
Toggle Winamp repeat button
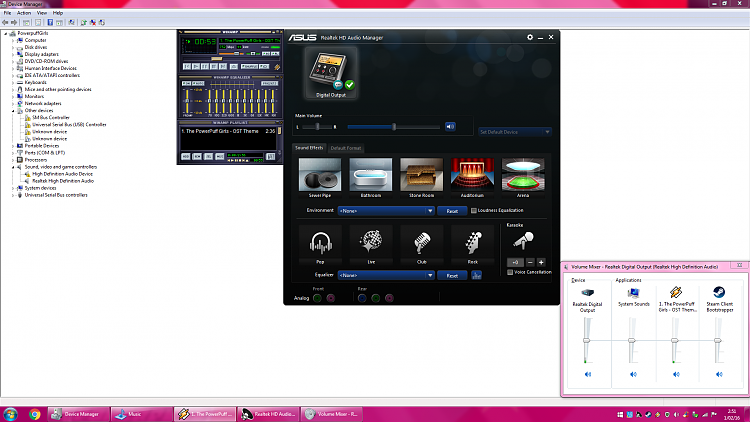click(x=264, y=67)
